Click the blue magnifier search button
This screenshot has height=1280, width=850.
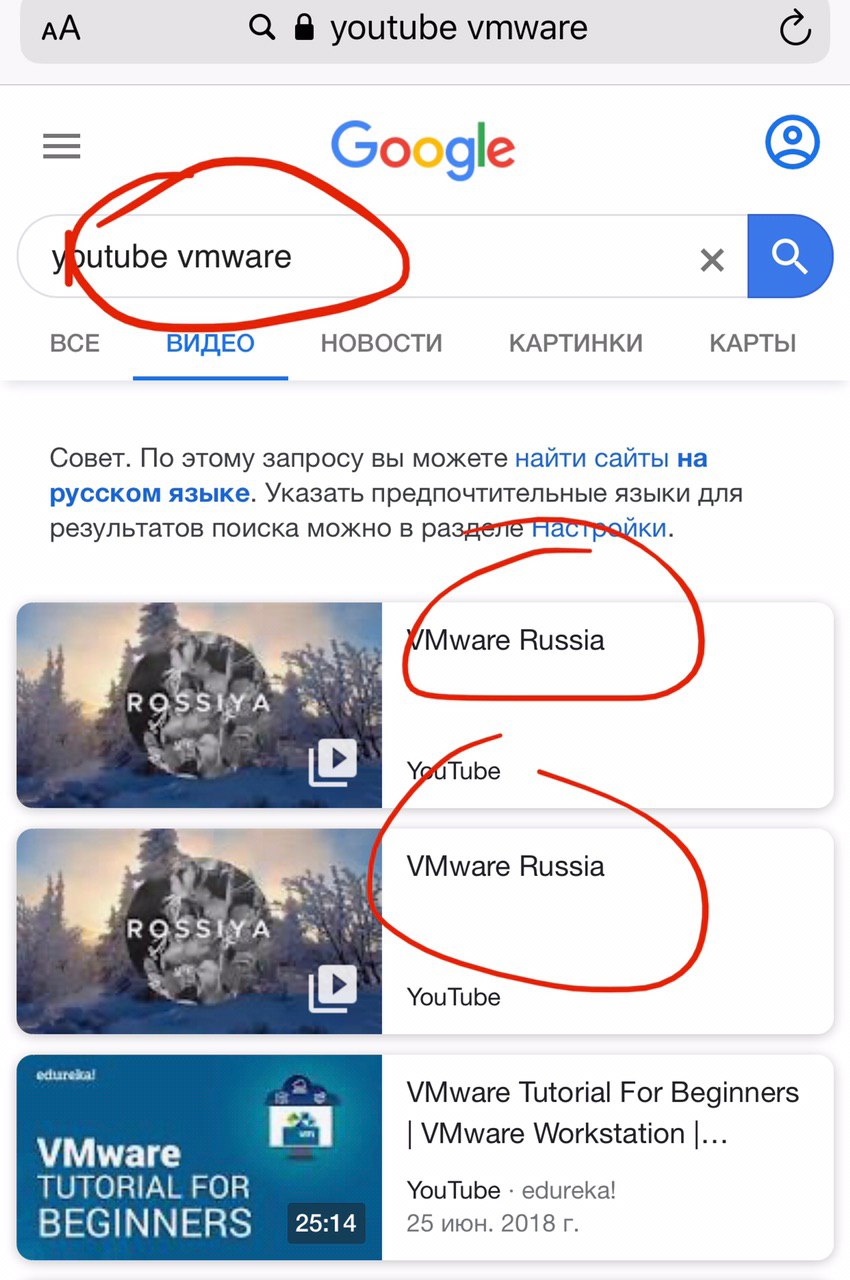tap(790, 257)
